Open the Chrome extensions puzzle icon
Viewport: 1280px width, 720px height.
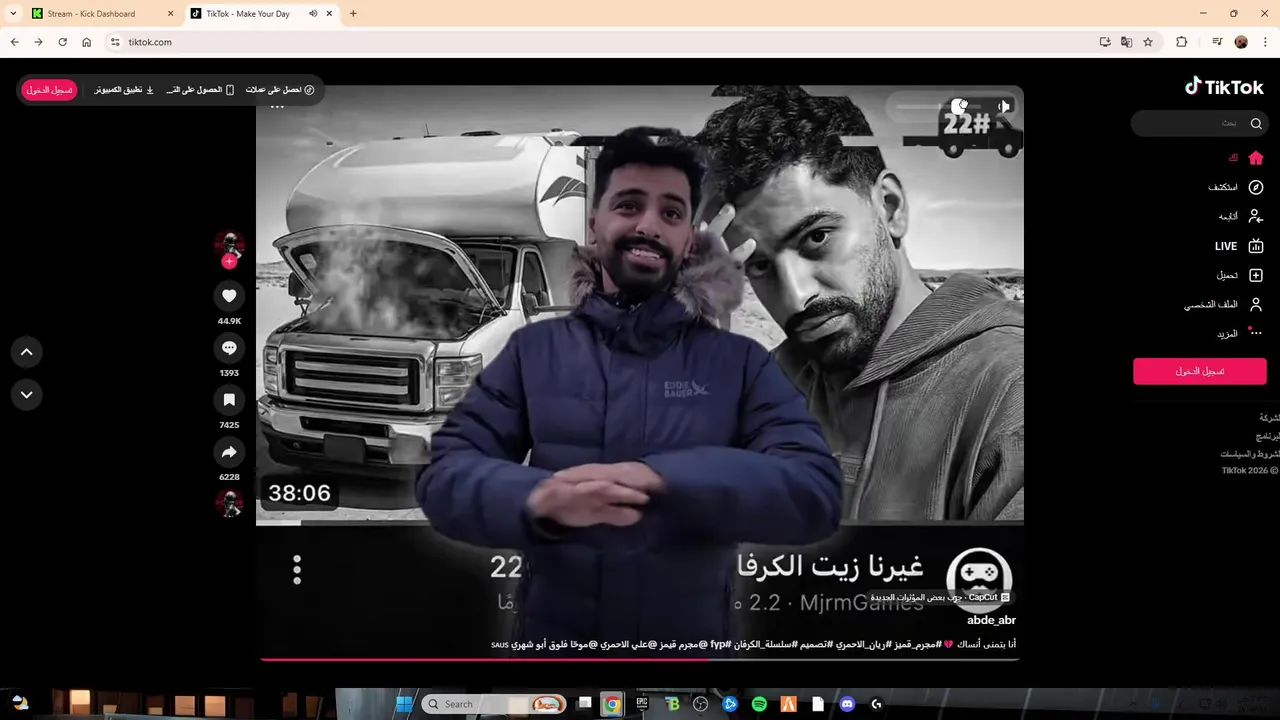(x=1182, y=42)
